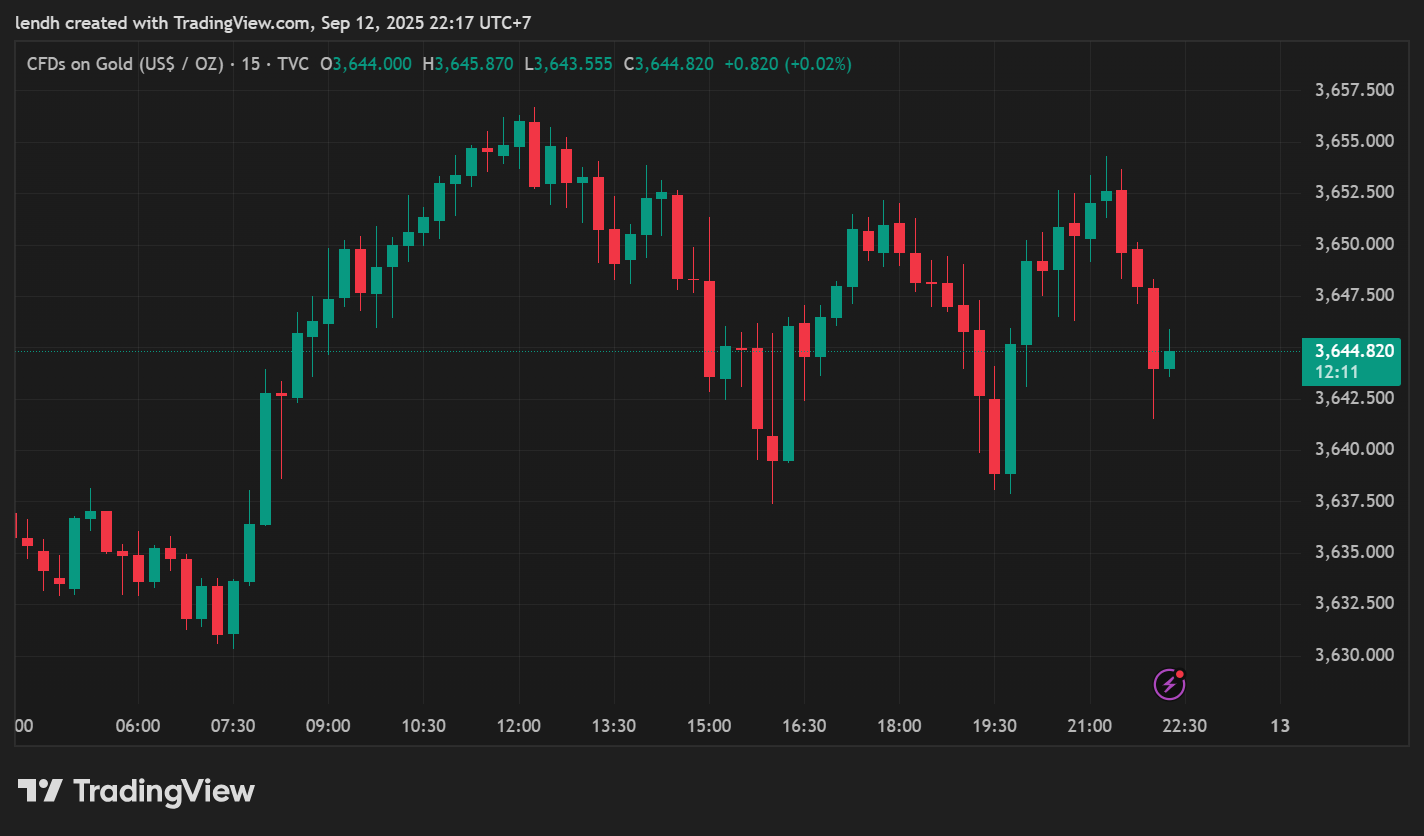Click the 13:30 time axis label
Viewport: 1424px width, 836px height.
[614, 726]
